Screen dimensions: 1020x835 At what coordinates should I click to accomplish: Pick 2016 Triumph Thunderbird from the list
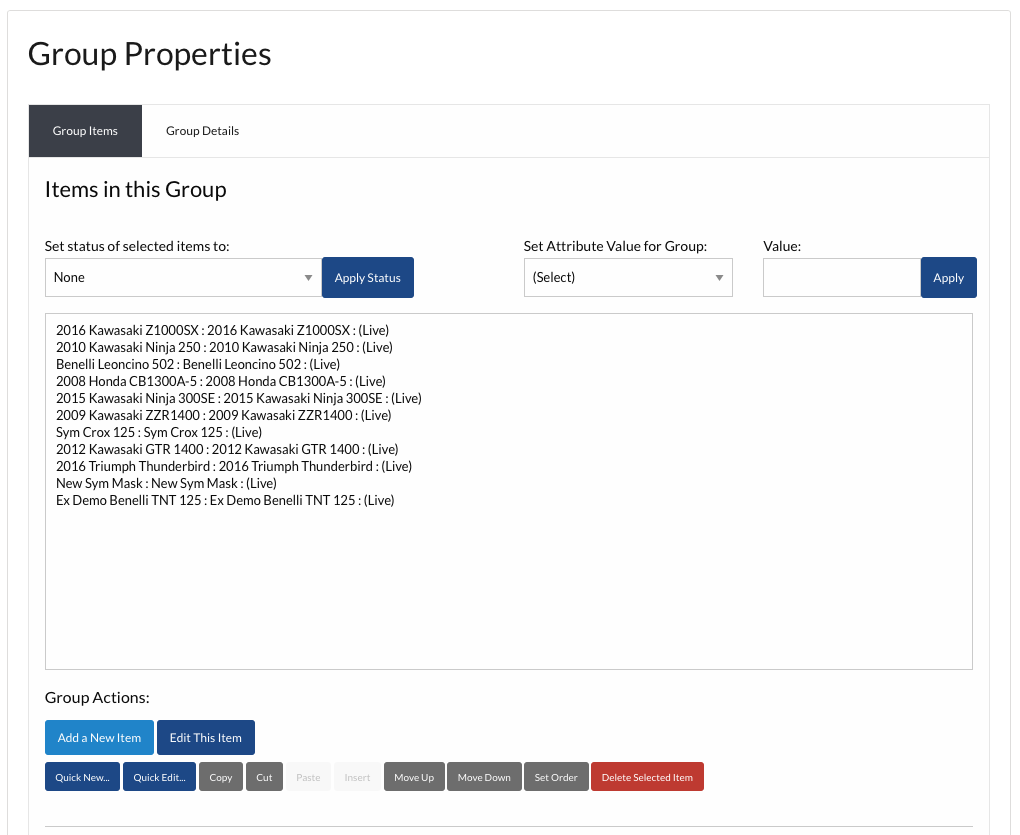233,466
